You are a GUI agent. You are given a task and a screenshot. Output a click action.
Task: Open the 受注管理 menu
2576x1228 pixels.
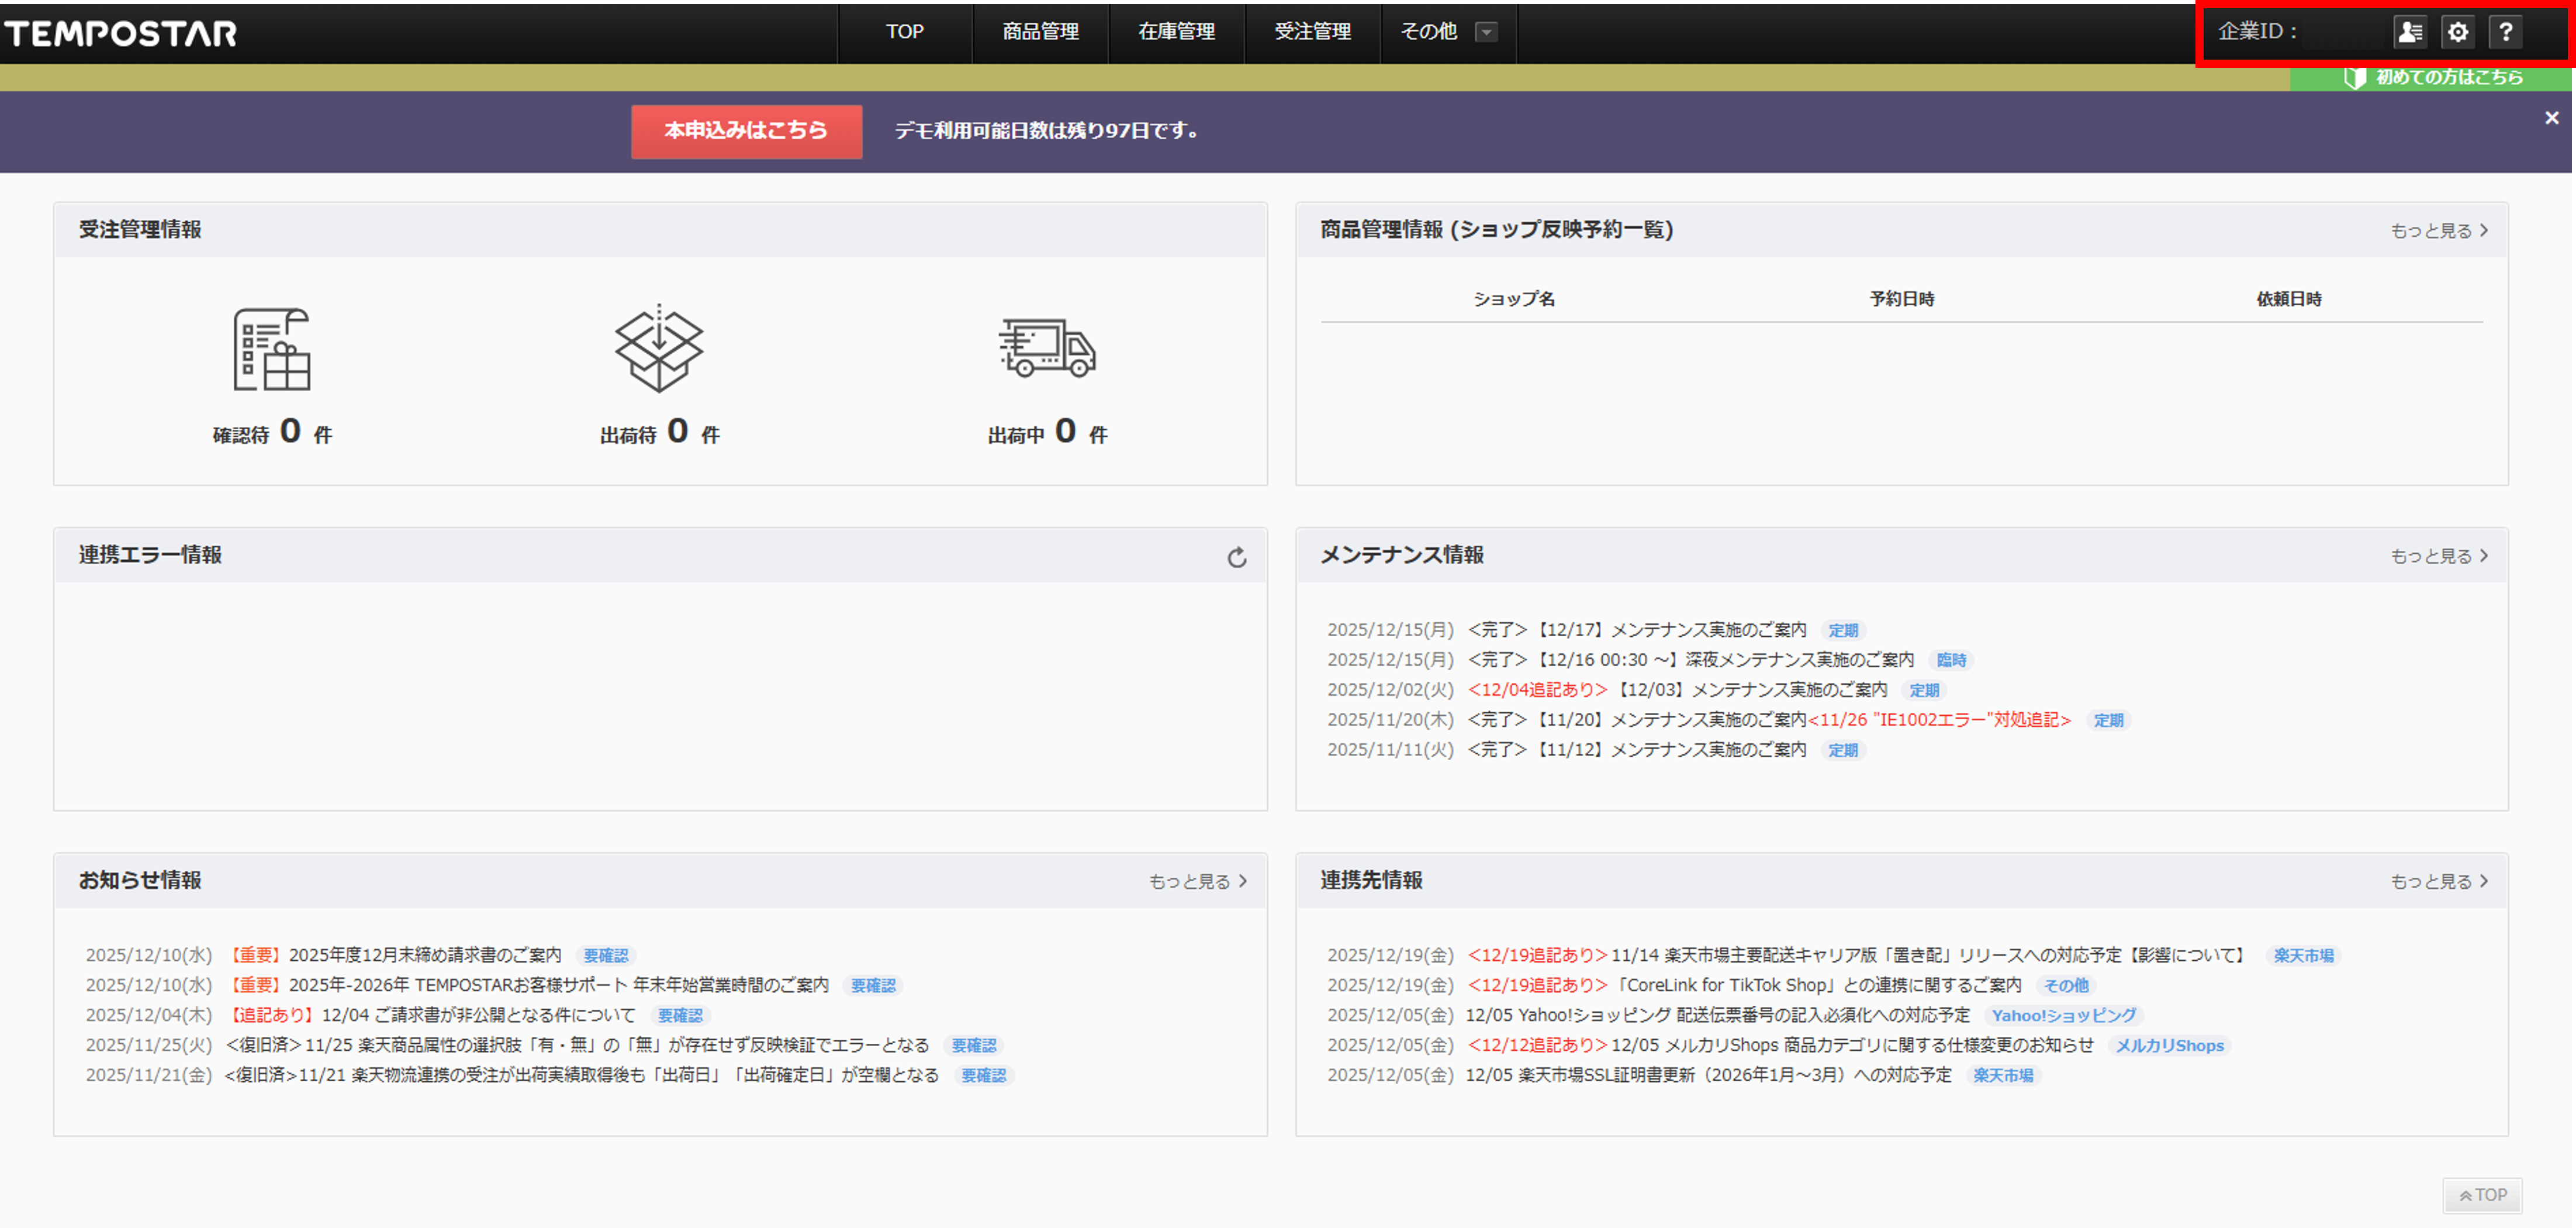pyautogui.click(x=1312, y=32)
